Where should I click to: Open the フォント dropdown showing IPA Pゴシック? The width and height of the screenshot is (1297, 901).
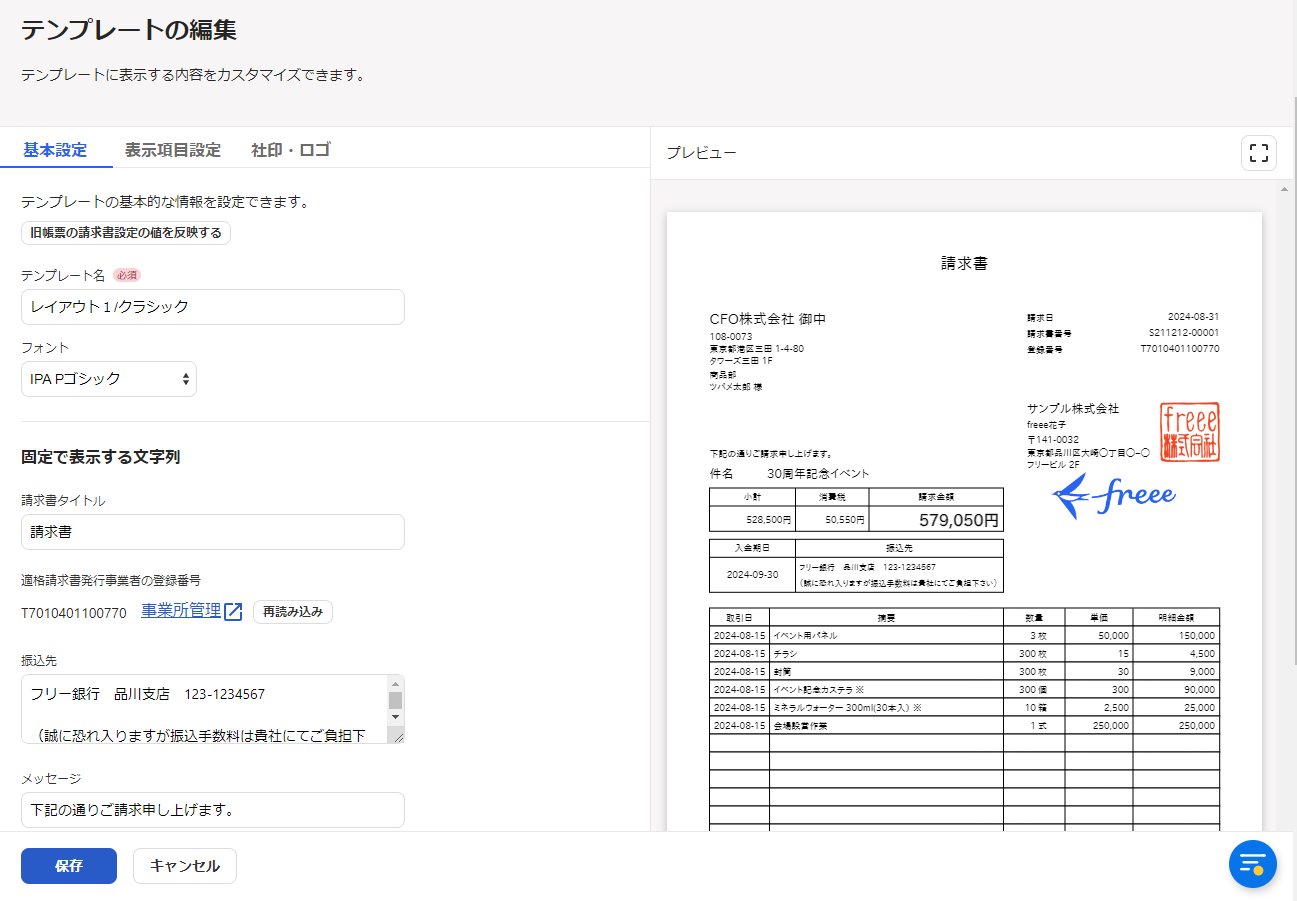click(x=109, y=379)
